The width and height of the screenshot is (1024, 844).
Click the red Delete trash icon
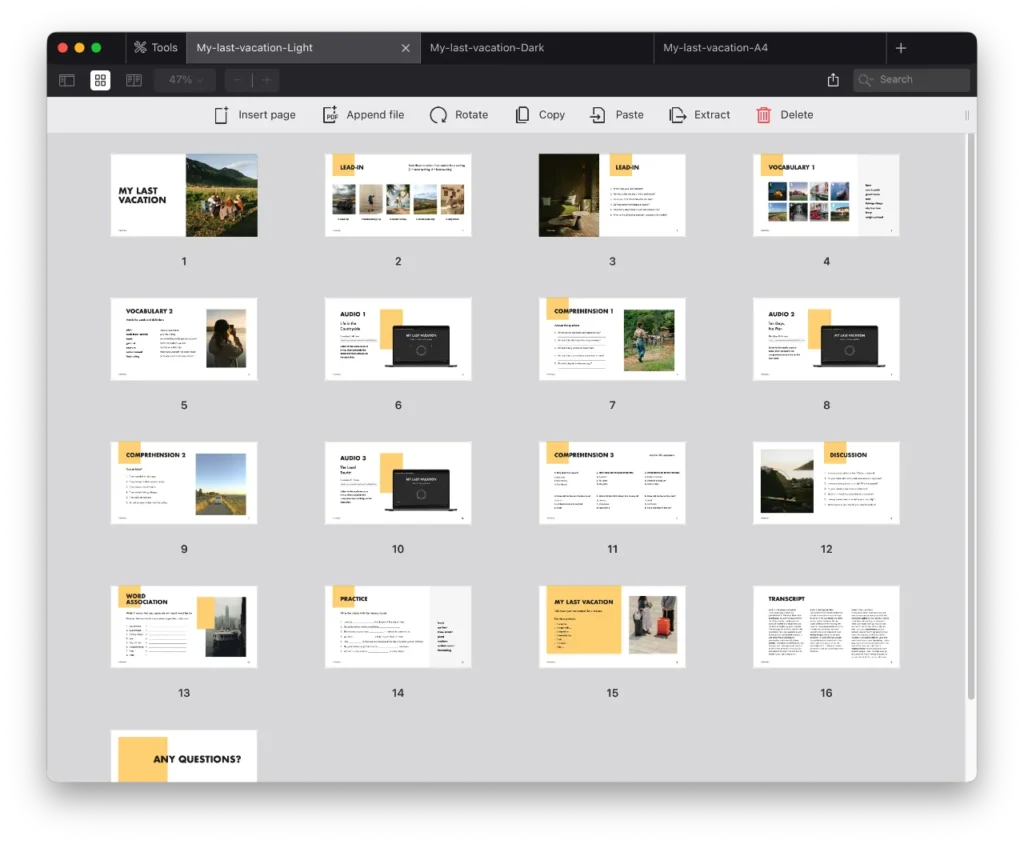tap(764, 115)
